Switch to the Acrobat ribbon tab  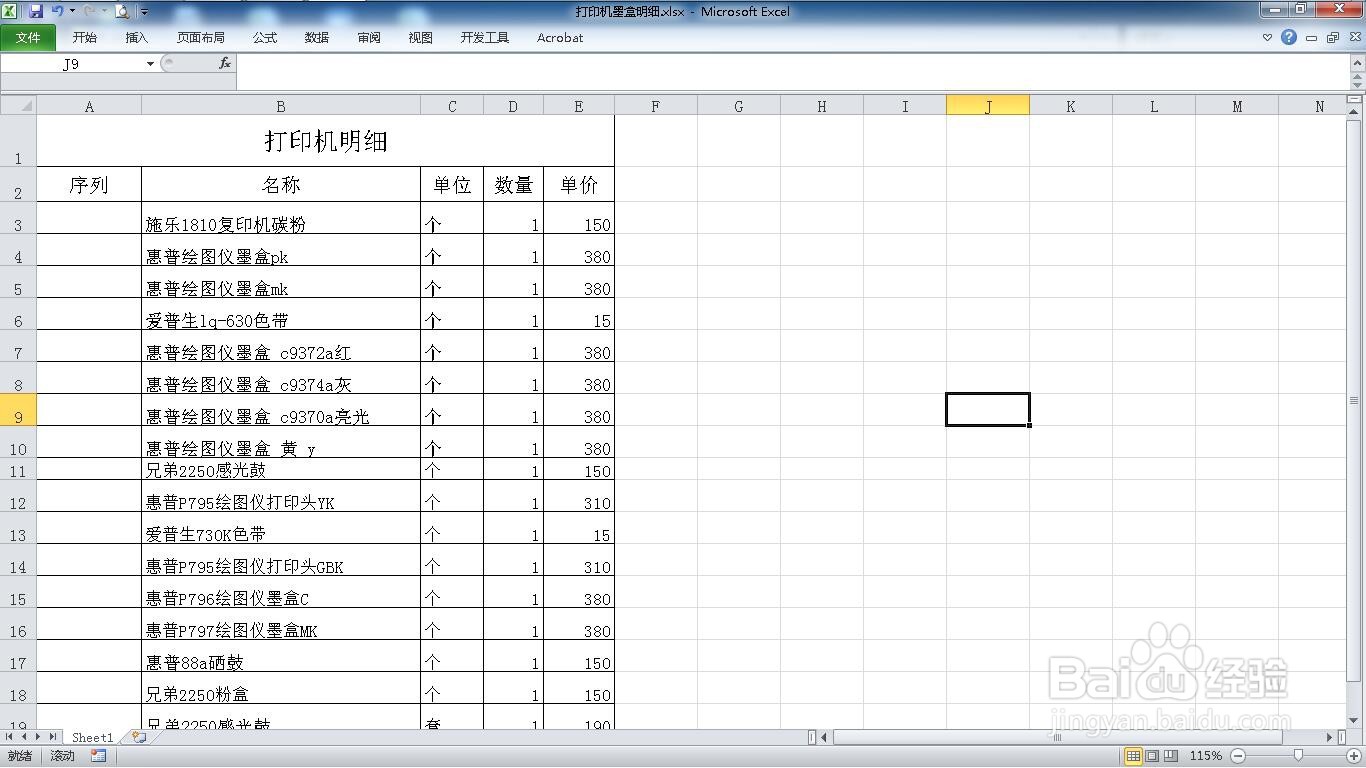pos(560,38)
